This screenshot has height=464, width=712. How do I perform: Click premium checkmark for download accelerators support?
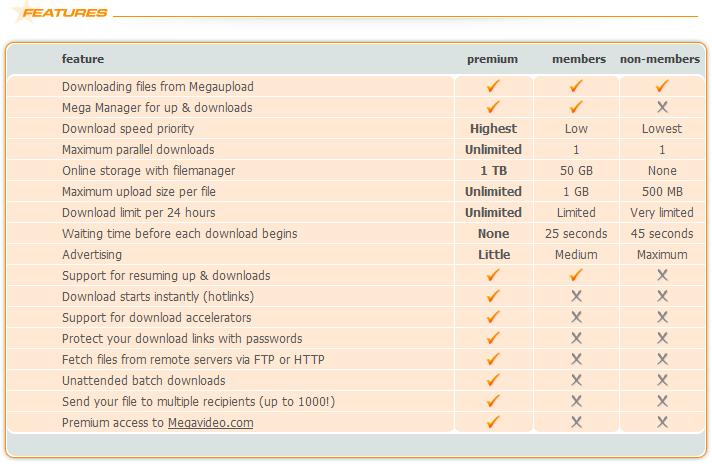(x=493, y=317)
